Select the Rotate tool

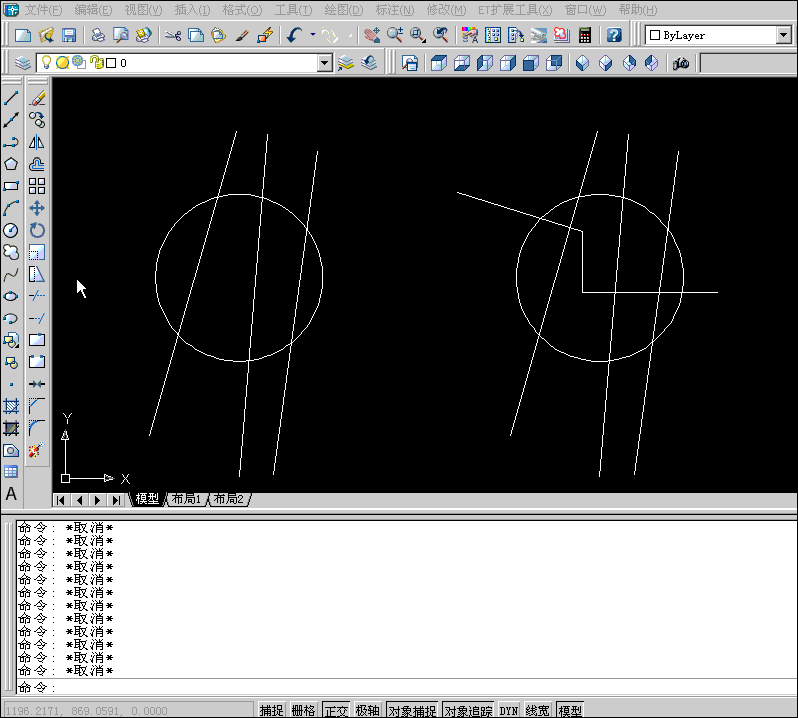click(37, 230)
